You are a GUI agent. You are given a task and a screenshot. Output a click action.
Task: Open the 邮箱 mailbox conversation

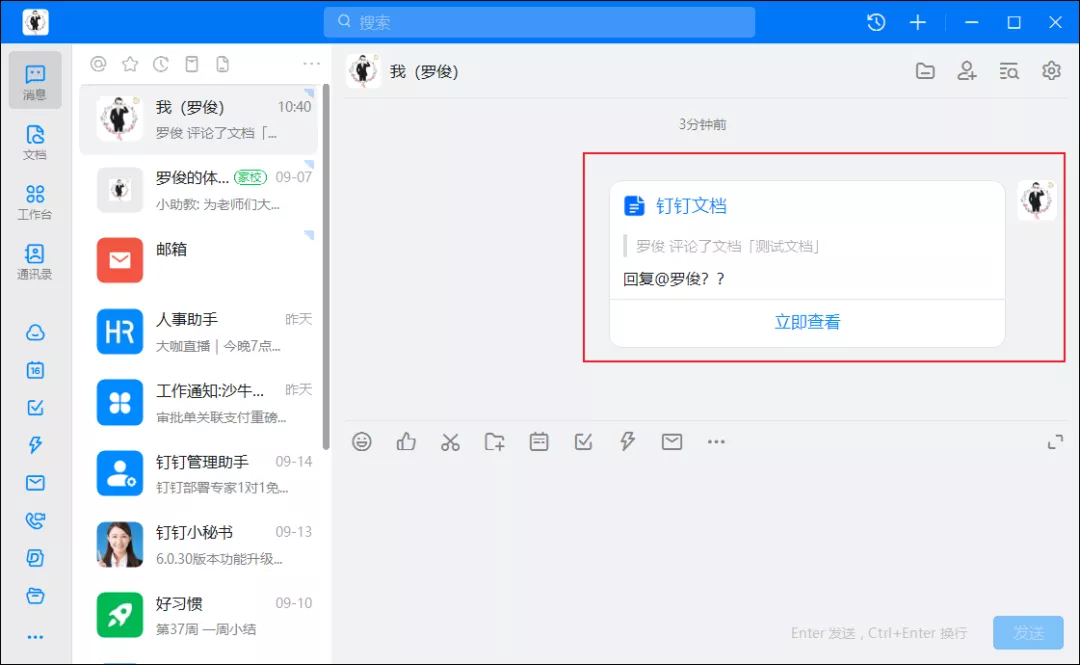(199, 260)
